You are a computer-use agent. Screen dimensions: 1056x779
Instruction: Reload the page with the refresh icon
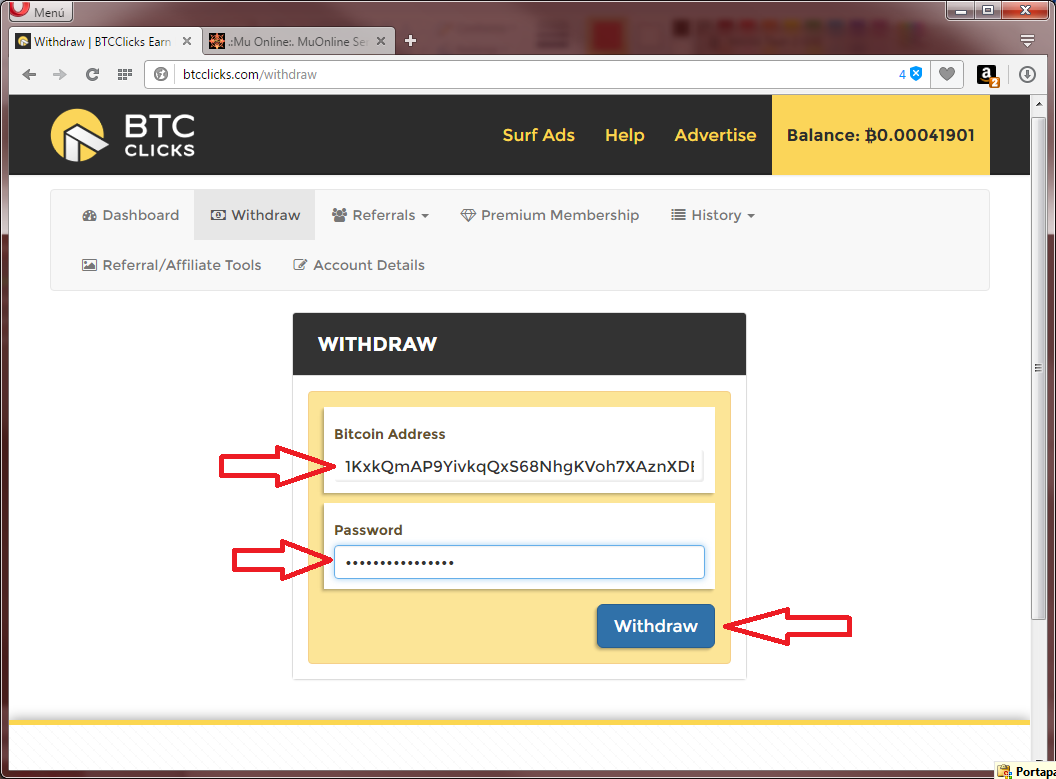(92, 75)
